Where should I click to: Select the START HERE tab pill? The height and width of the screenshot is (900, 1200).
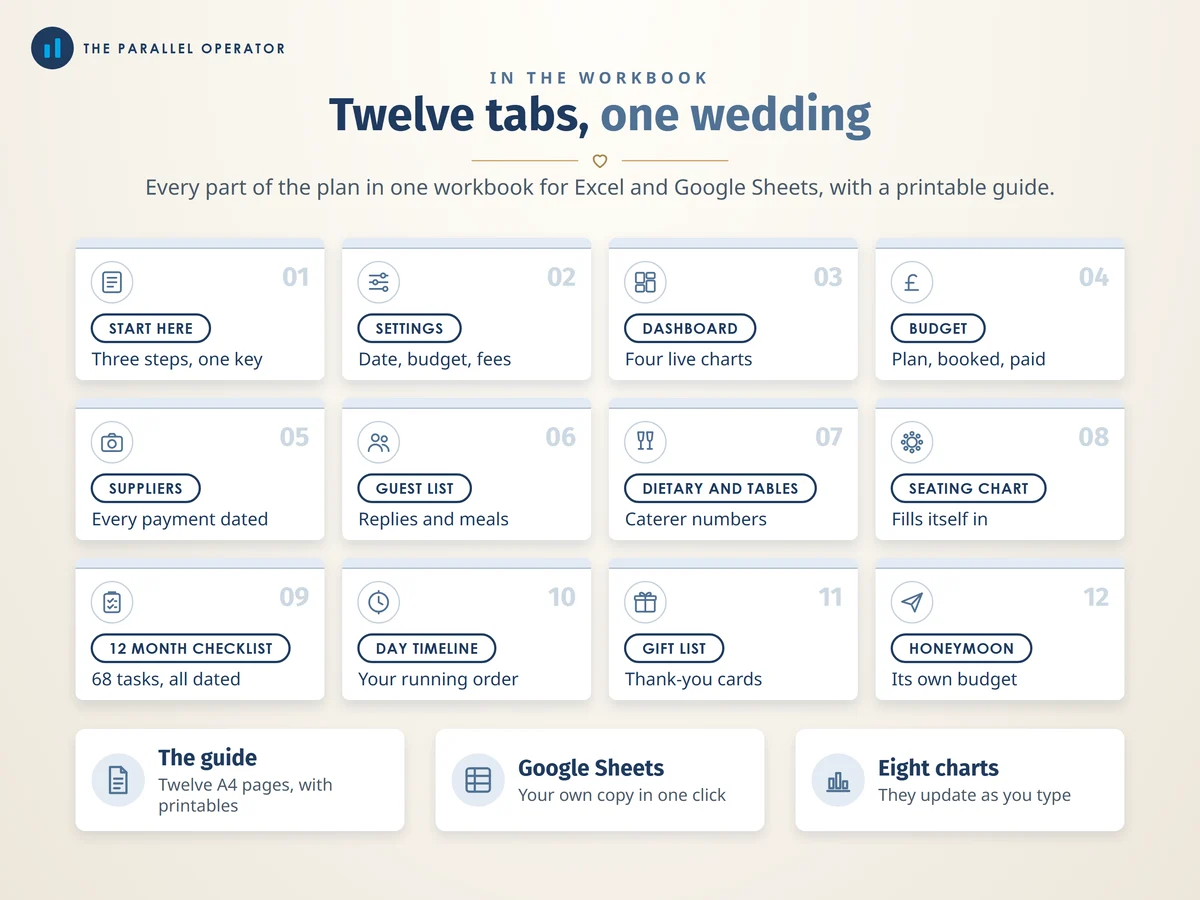click(x=151, y=328)
